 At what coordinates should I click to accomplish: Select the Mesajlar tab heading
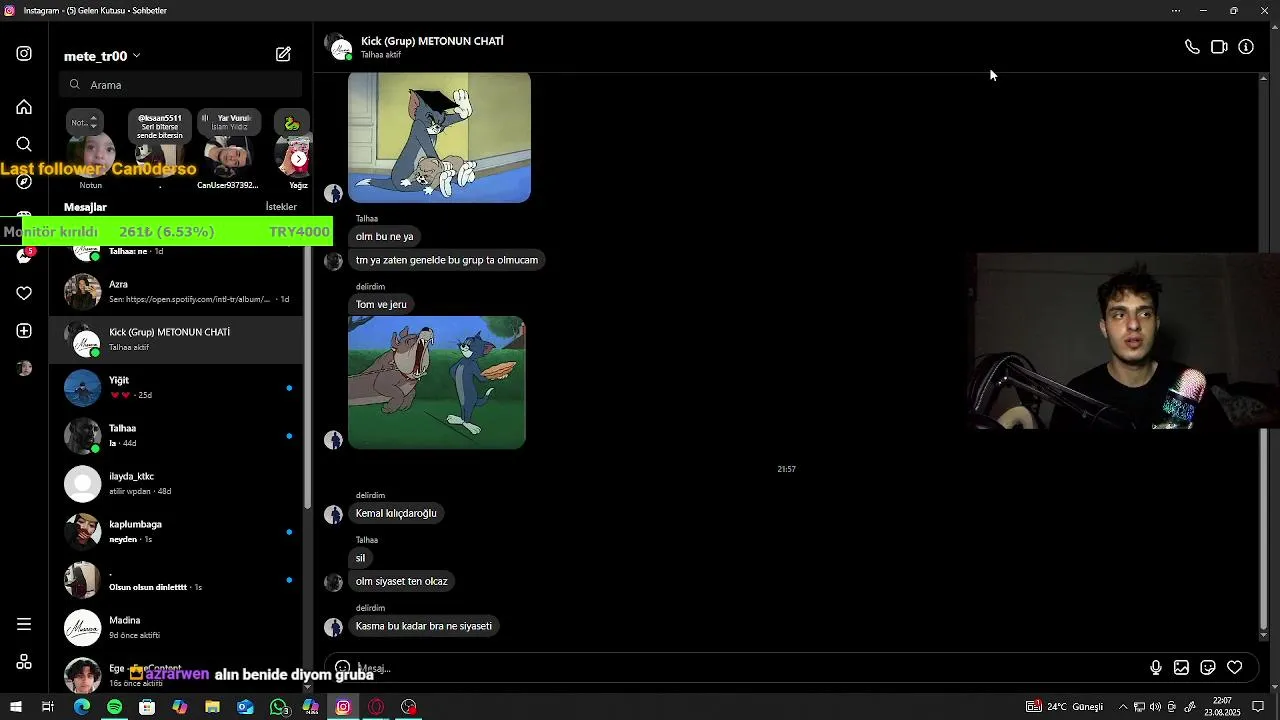click(x=85, y=207)
